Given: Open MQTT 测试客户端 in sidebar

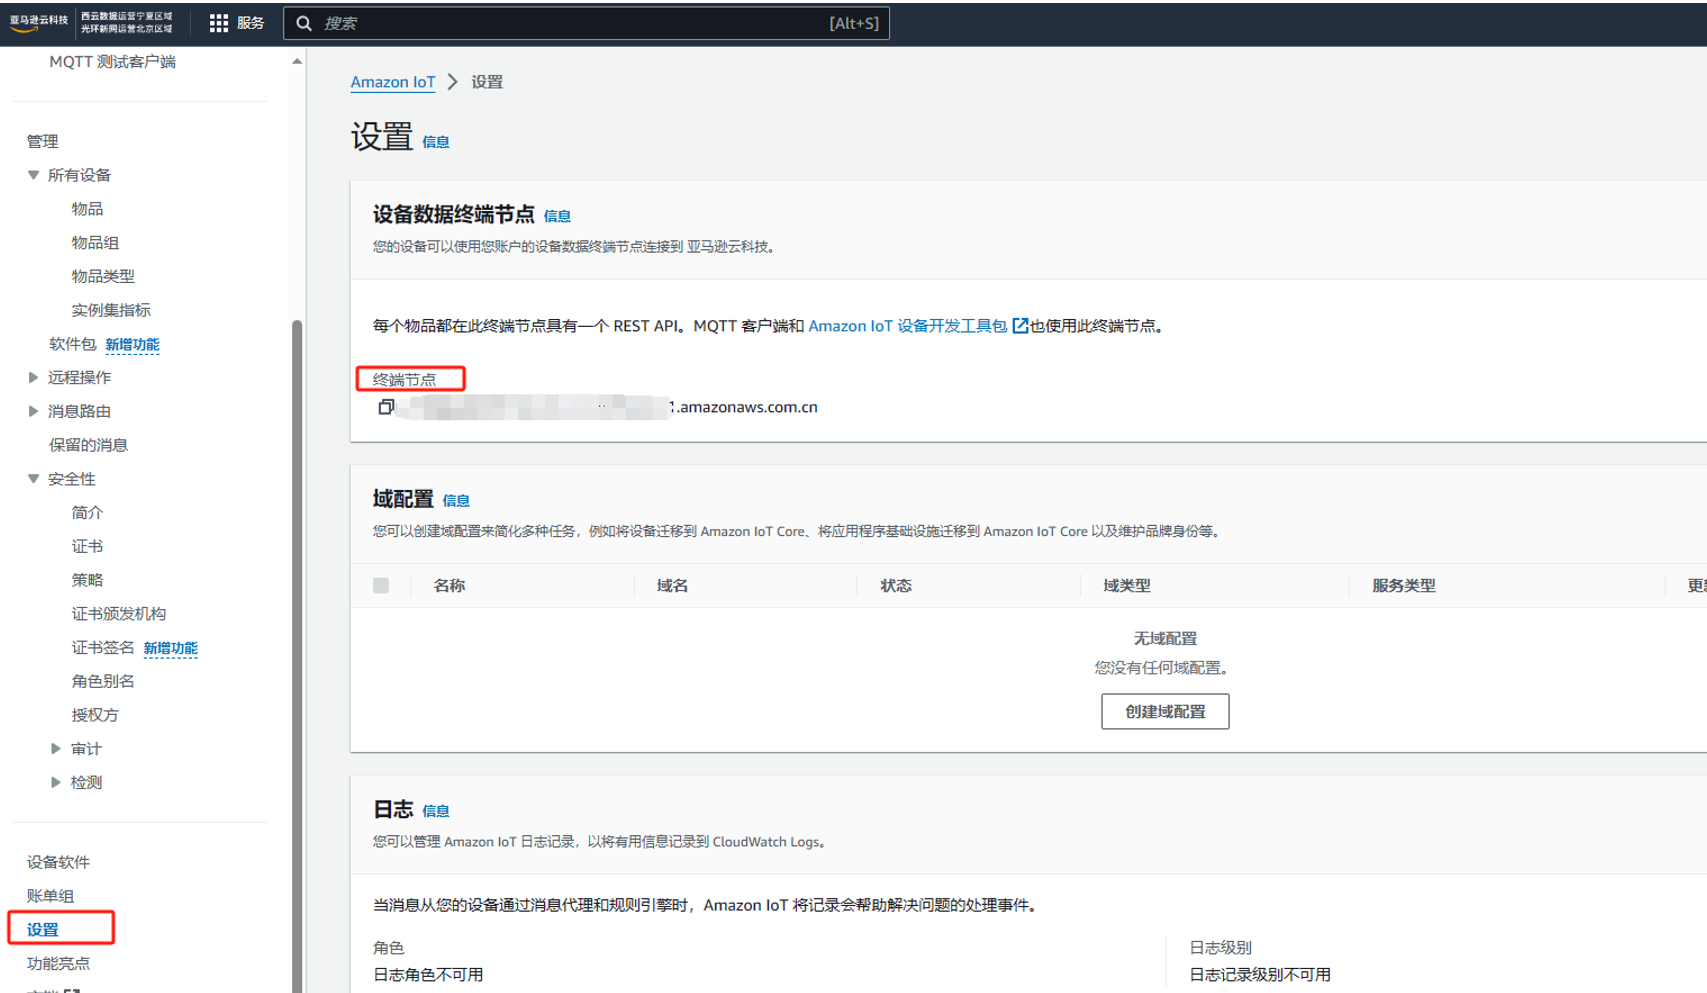Looking at the screenshot, I should tap(112, 62).
